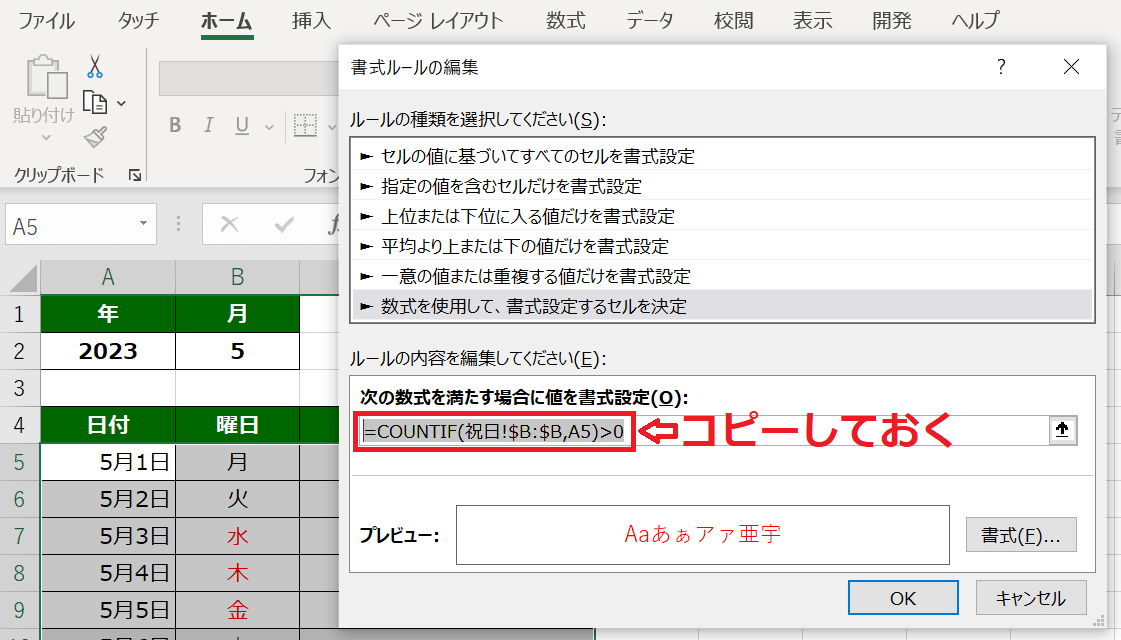Viewport: 1121px width, 640px height.
Task: Open the clipboard group dialog launcher
Action: [135, 175]
